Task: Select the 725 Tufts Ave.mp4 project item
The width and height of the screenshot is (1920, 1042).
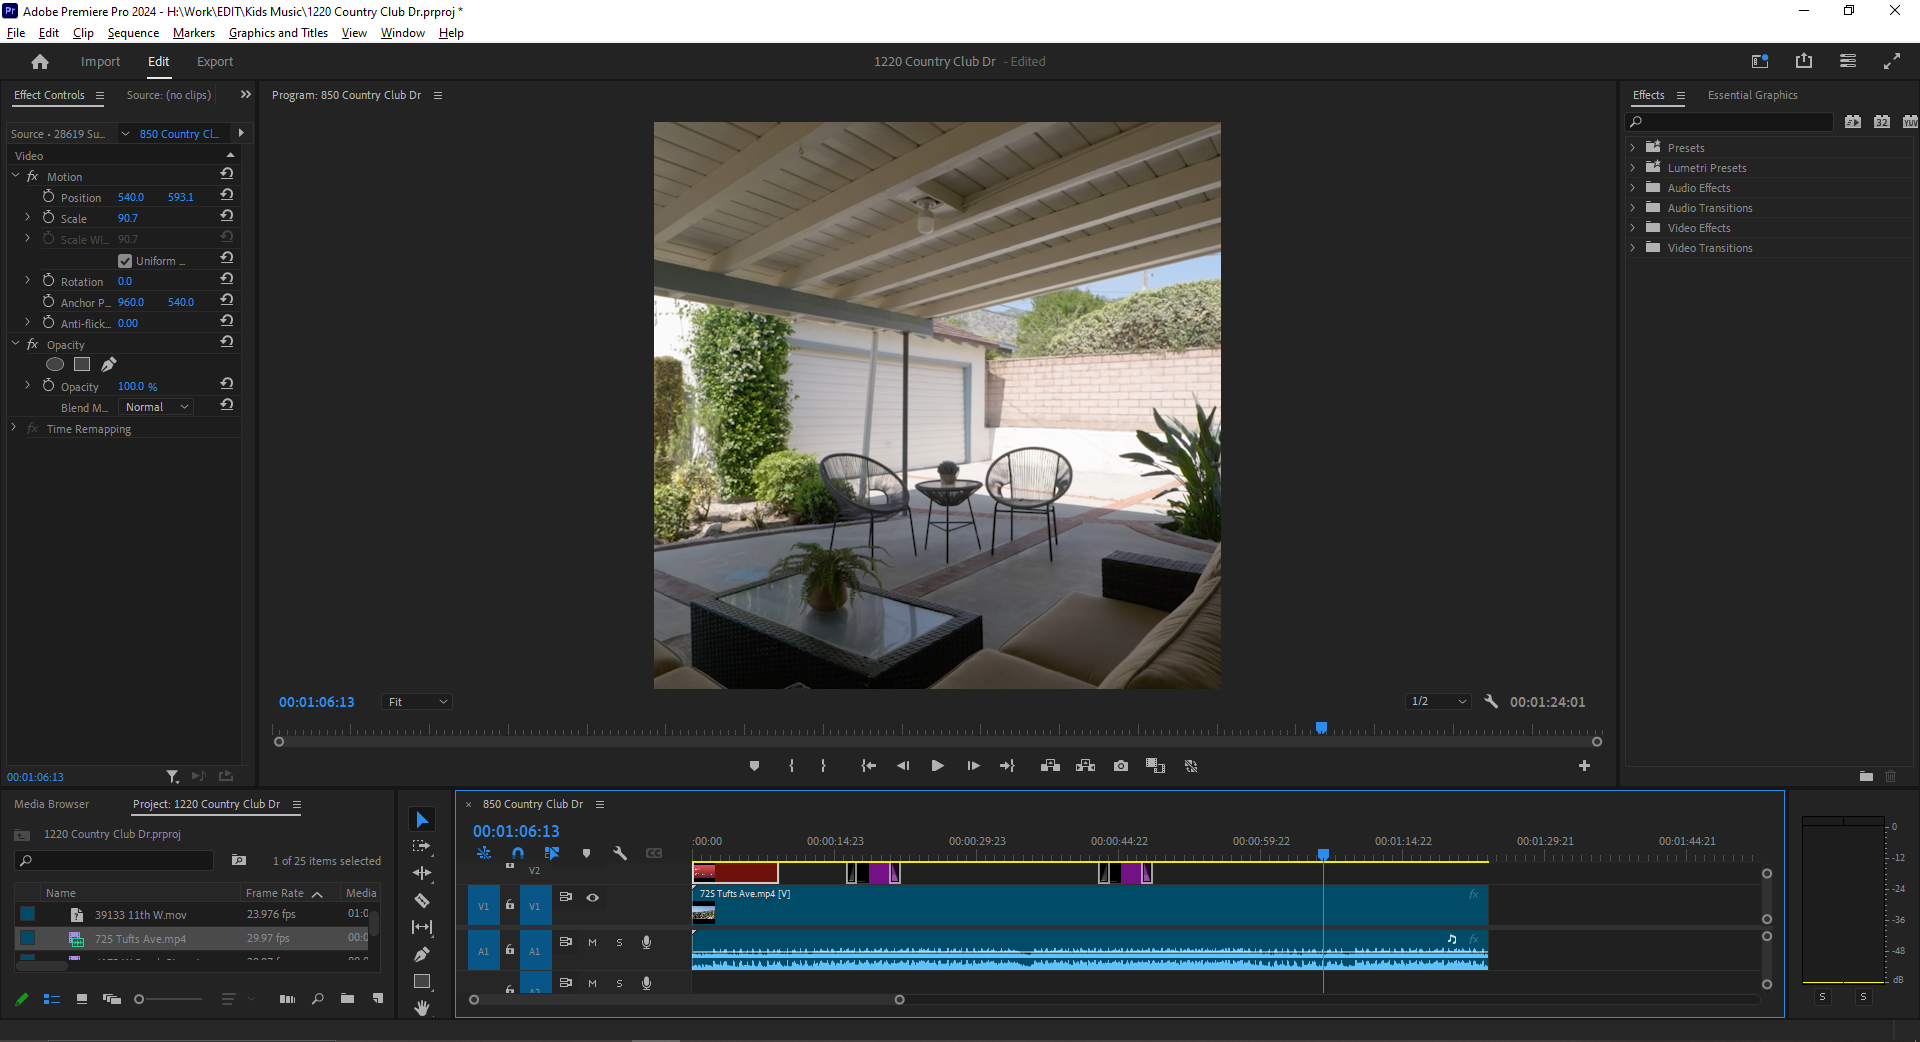Action: coord(197,938)
